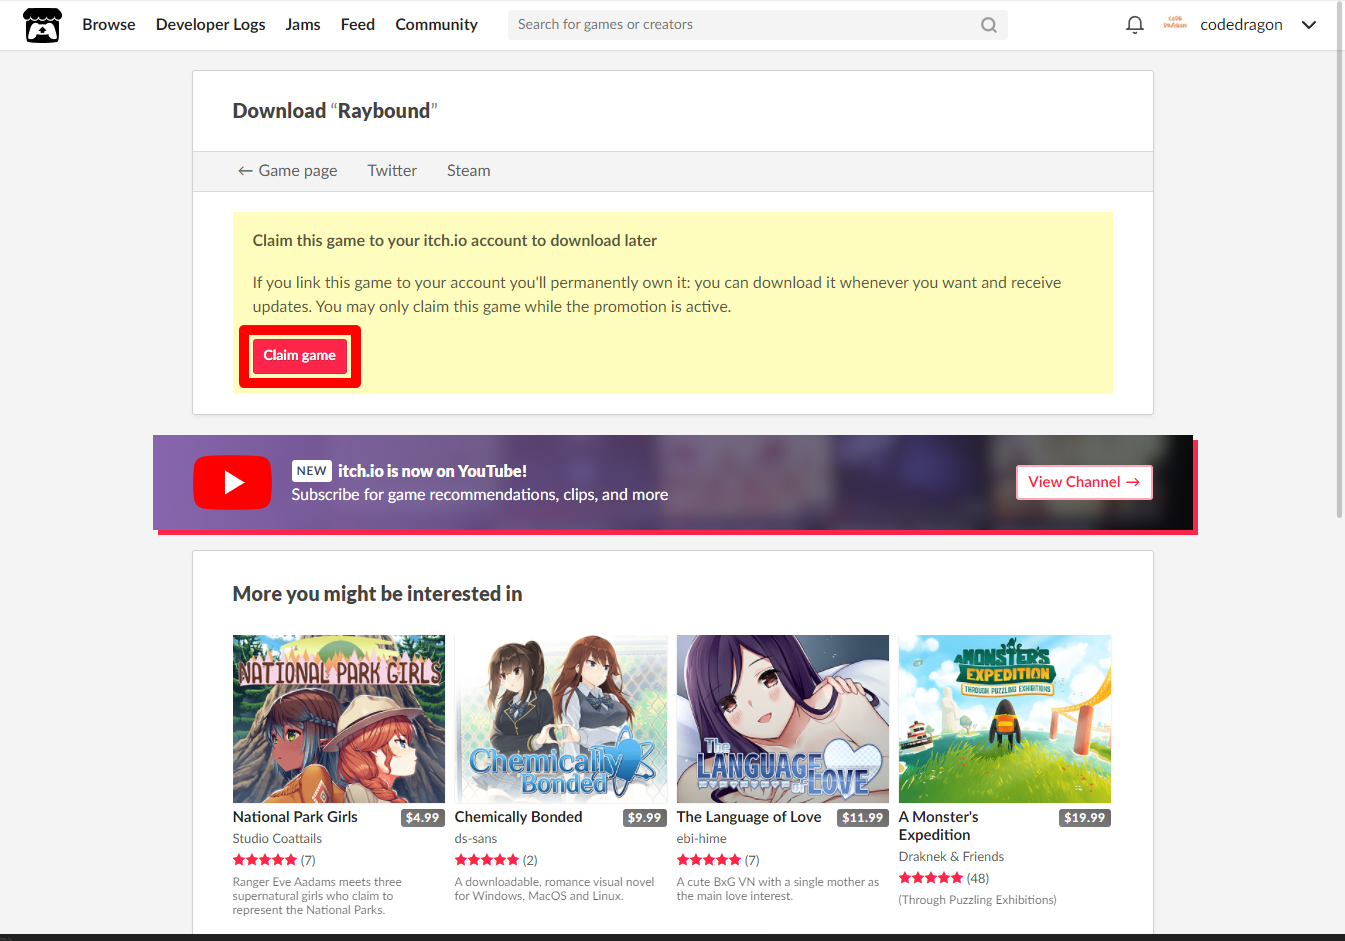Screen dimensions: 1345x941
Task: Click the page vertical scrollbar
Action: point(1340,260)
